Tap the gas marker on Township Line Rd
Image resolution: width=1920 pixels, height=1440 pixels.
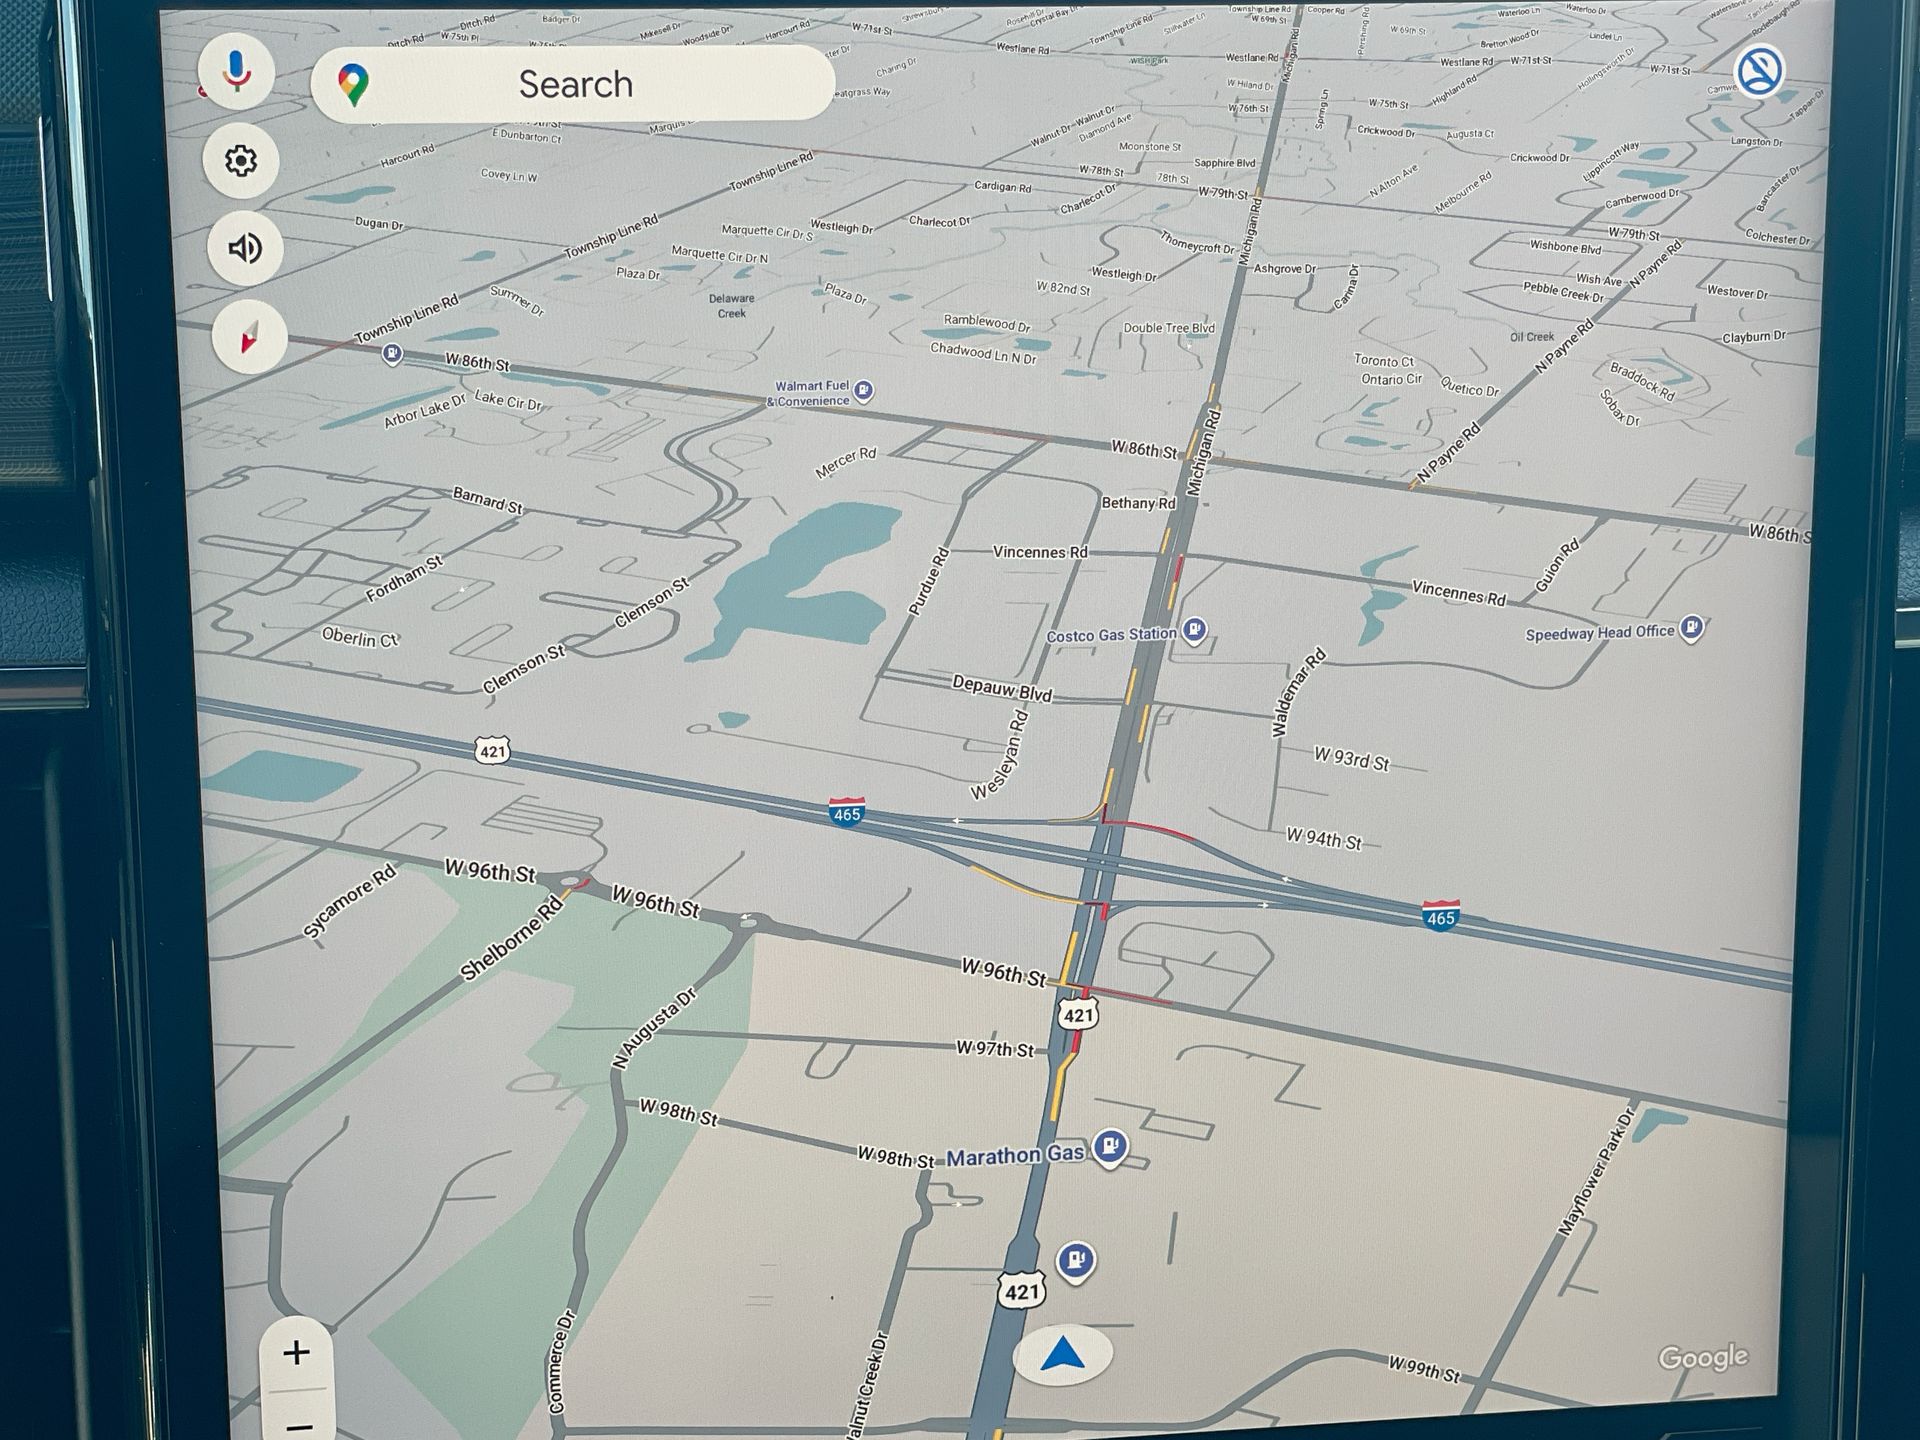(x=393, y=353)
